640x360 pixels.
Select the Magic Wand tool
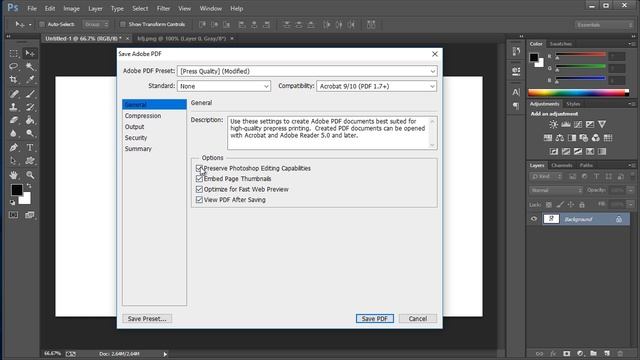coord(30,67)
